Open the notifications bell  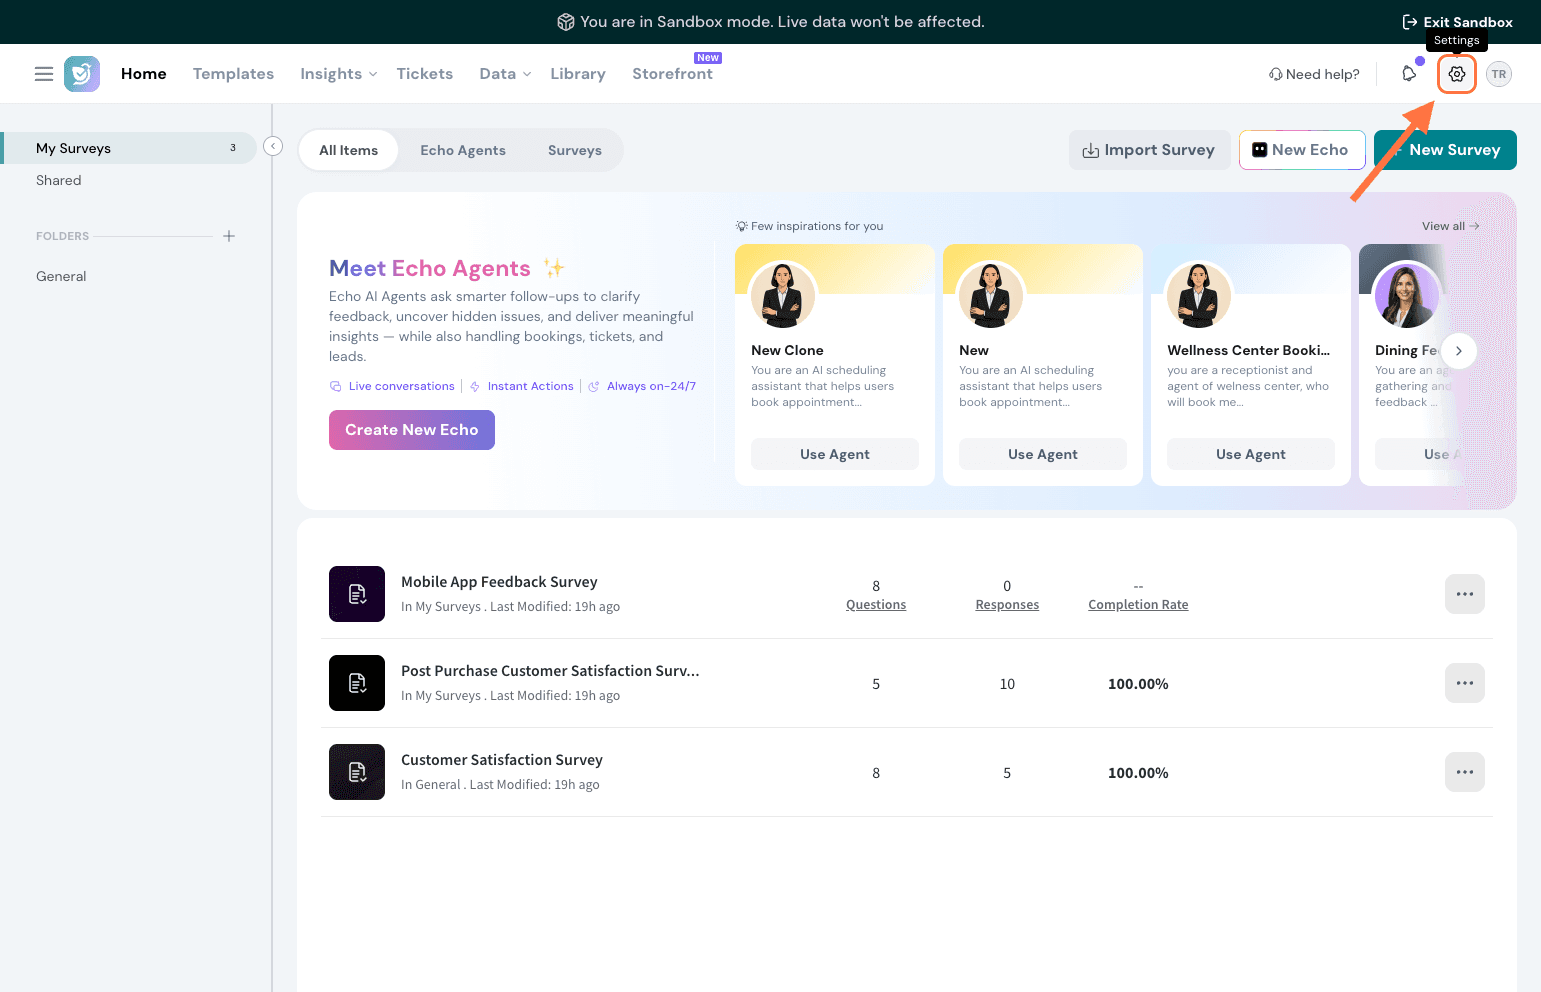coord(1409,74)
